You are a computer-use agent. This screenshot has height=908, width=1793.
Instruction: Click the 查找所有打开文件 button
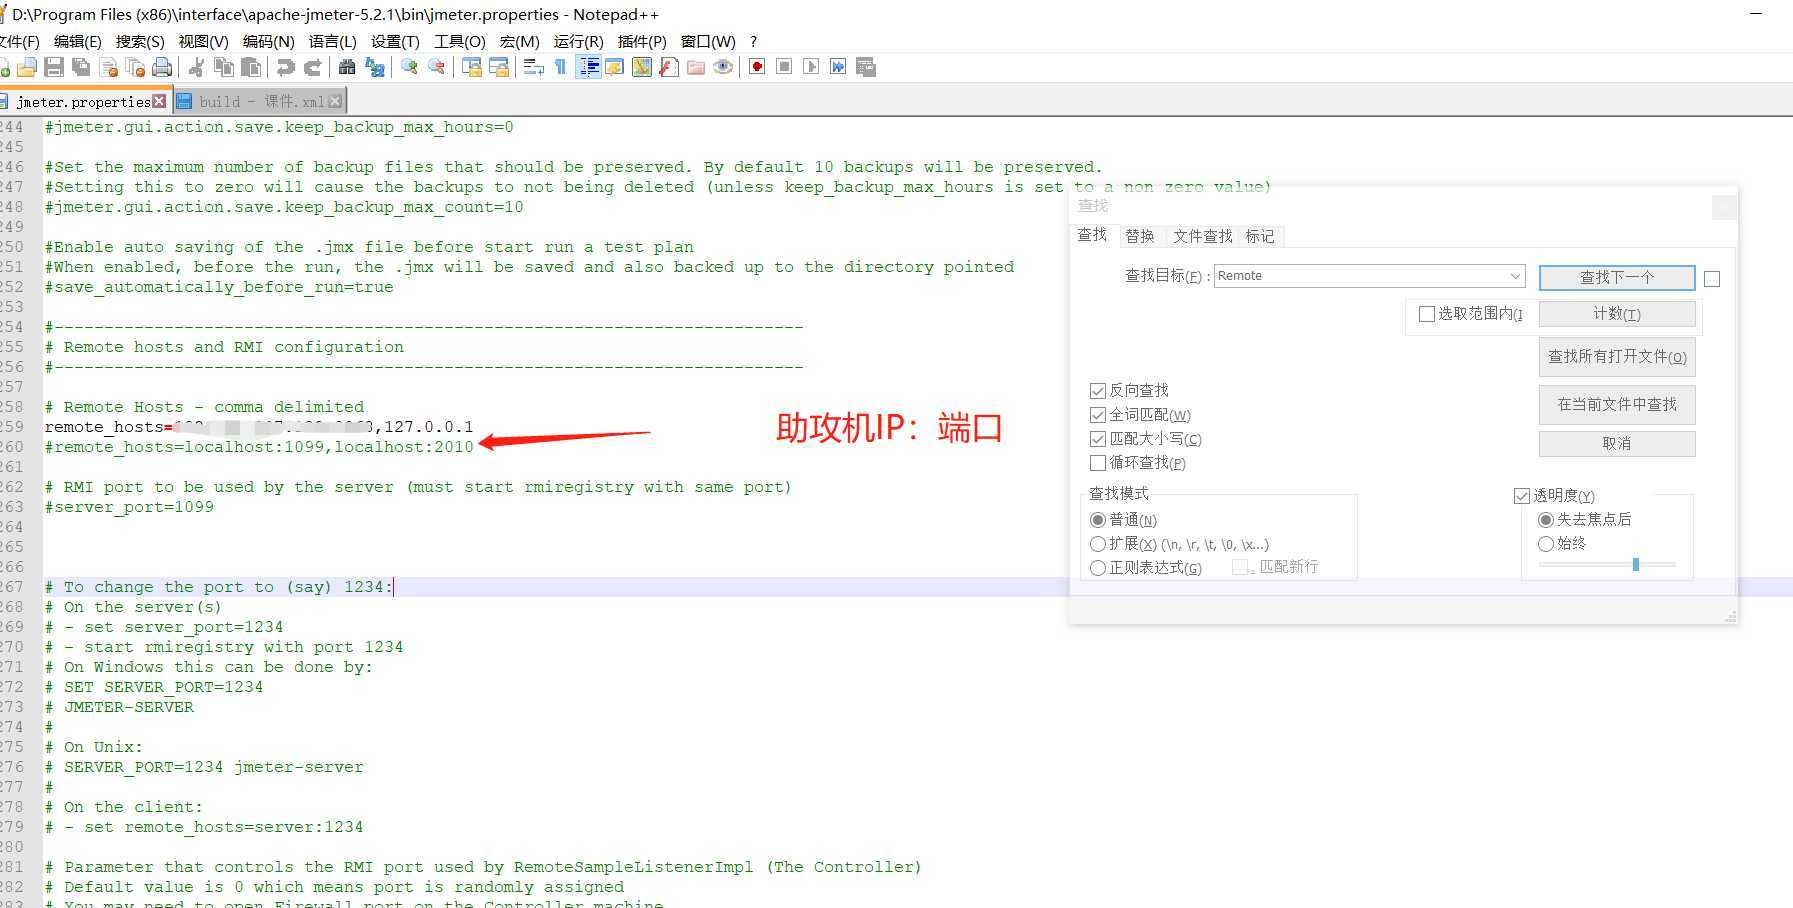[x=1617, y=357]
